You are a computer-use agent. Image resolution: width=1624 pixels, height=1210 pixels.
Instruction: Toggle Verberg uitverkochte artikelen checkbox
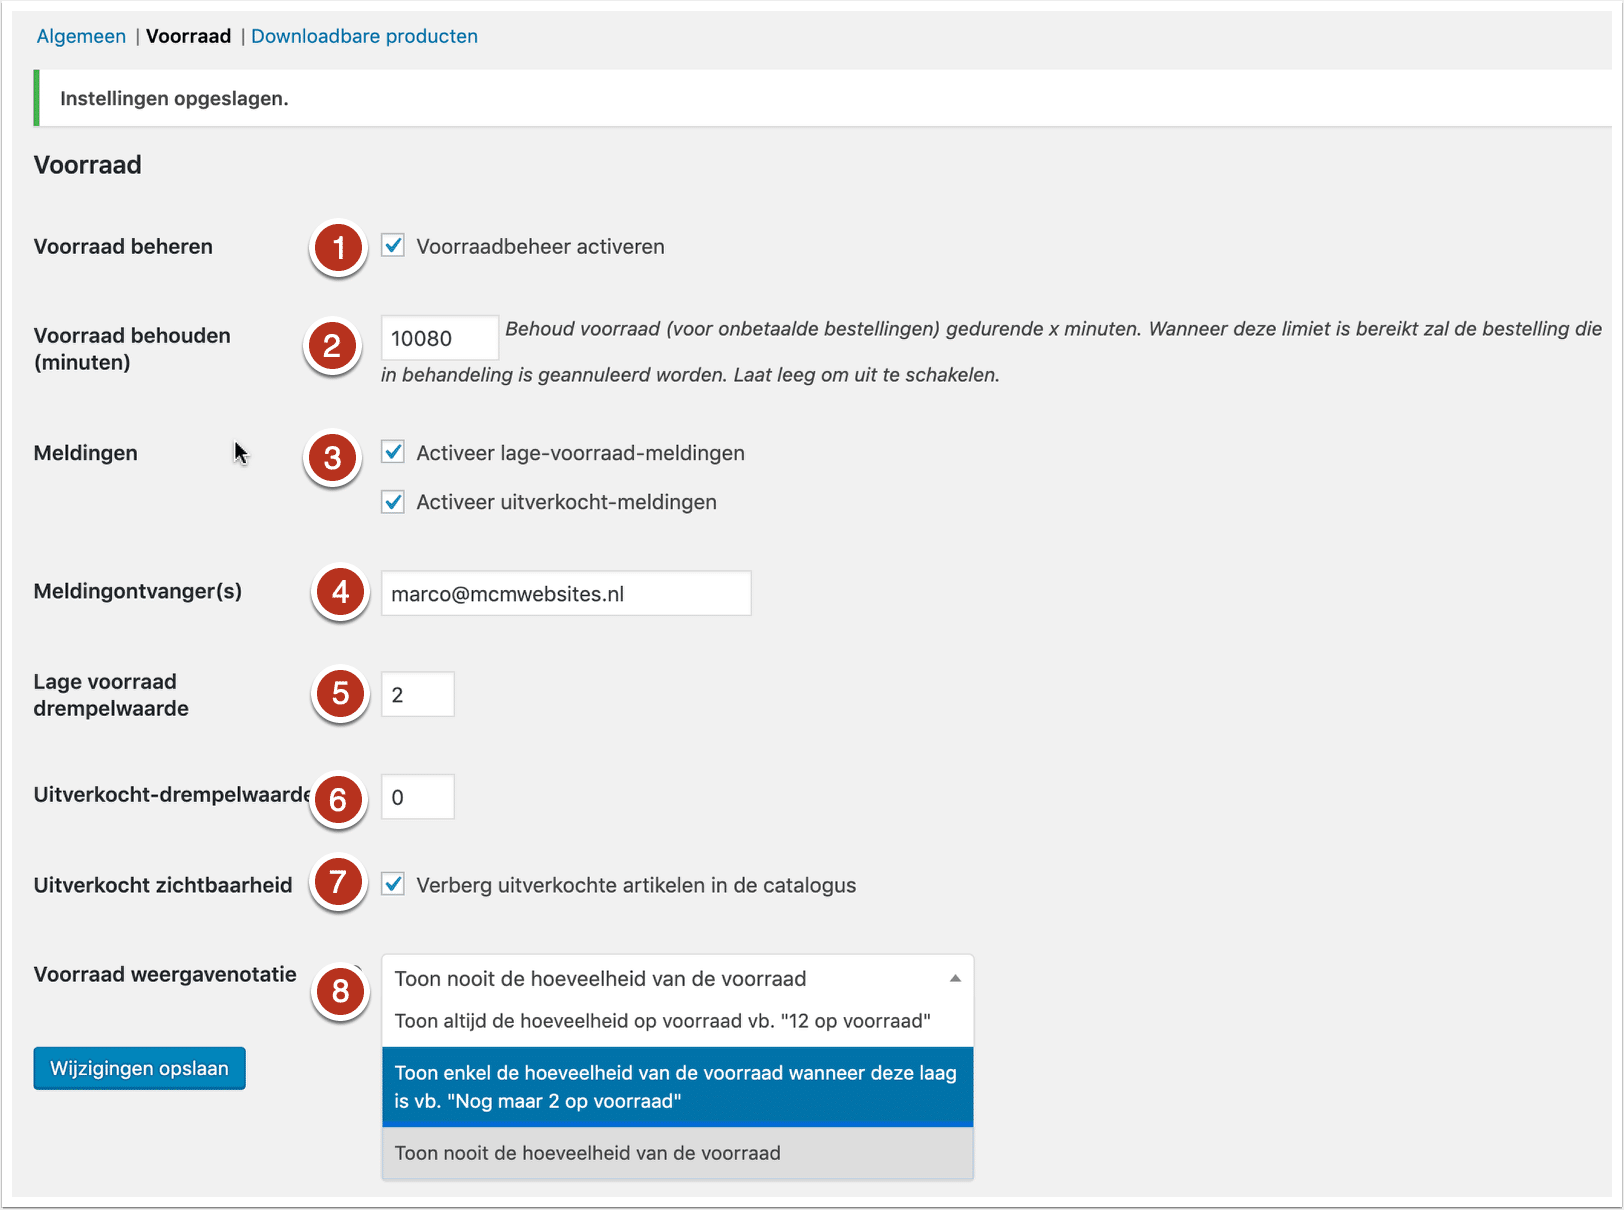393,884
